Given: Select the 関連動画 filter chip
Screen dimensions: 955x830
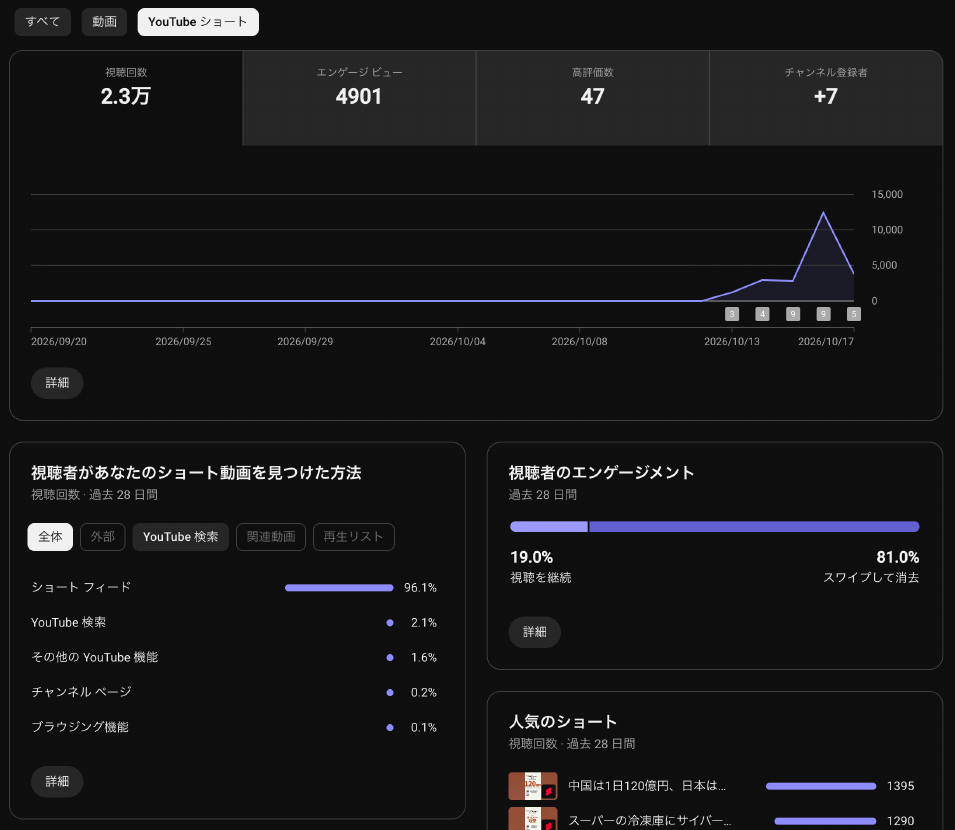Looking at the screenshot, I should [x=271, y=537].
